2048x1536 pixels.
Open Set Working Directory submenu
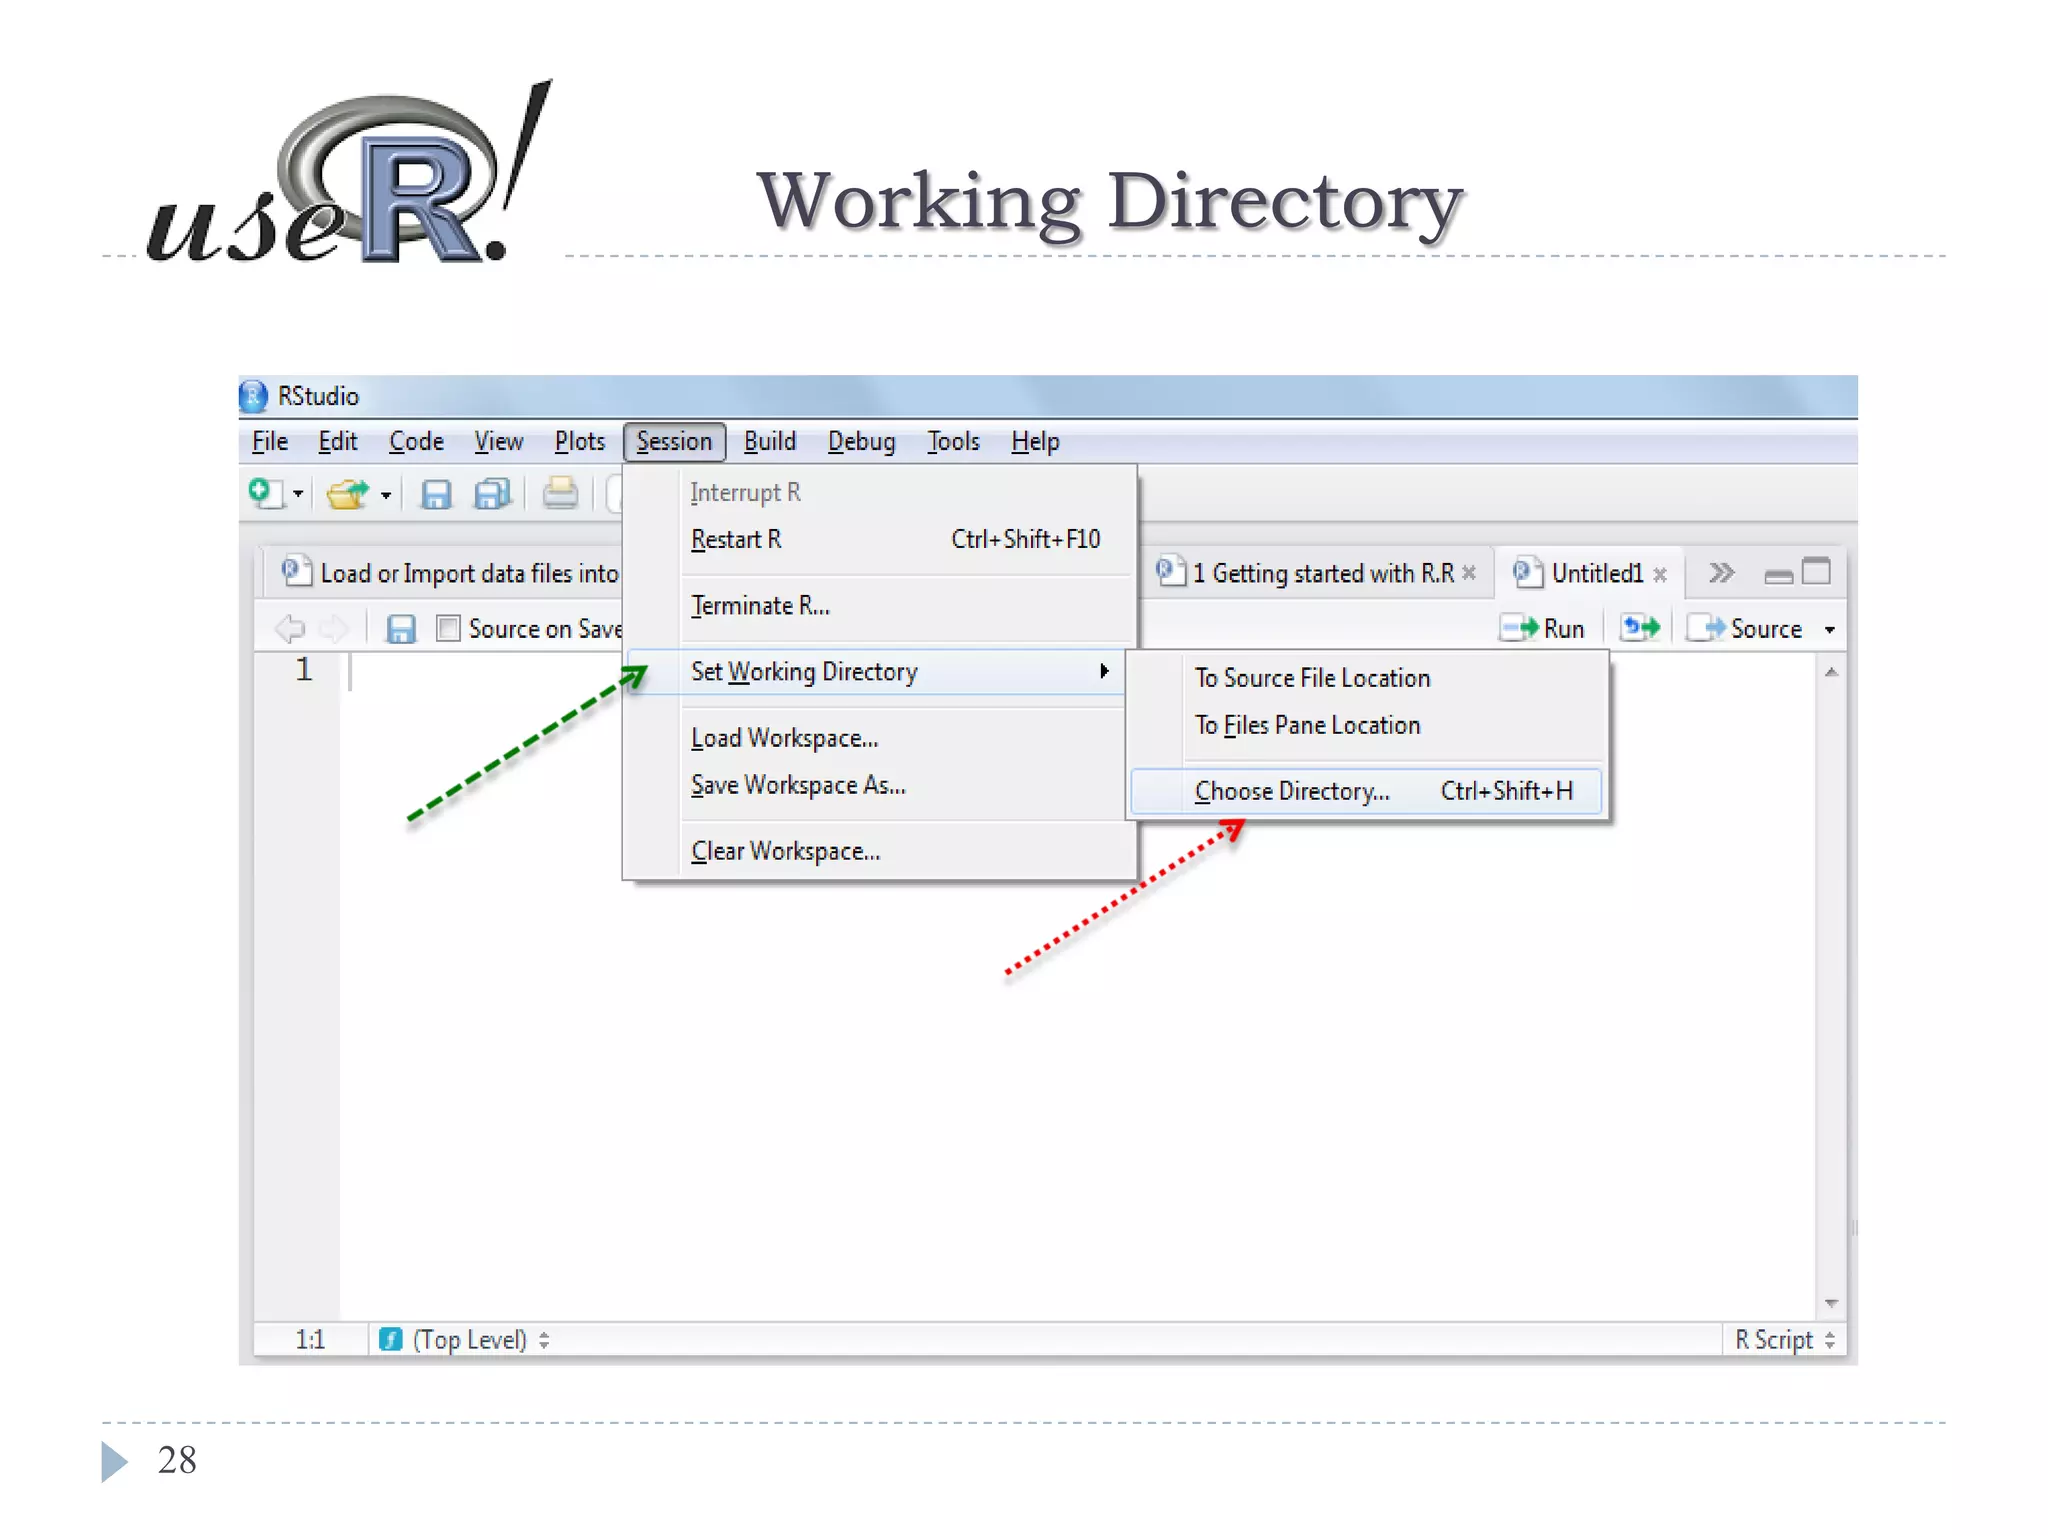pyautogui.click(x=877, y=671)
